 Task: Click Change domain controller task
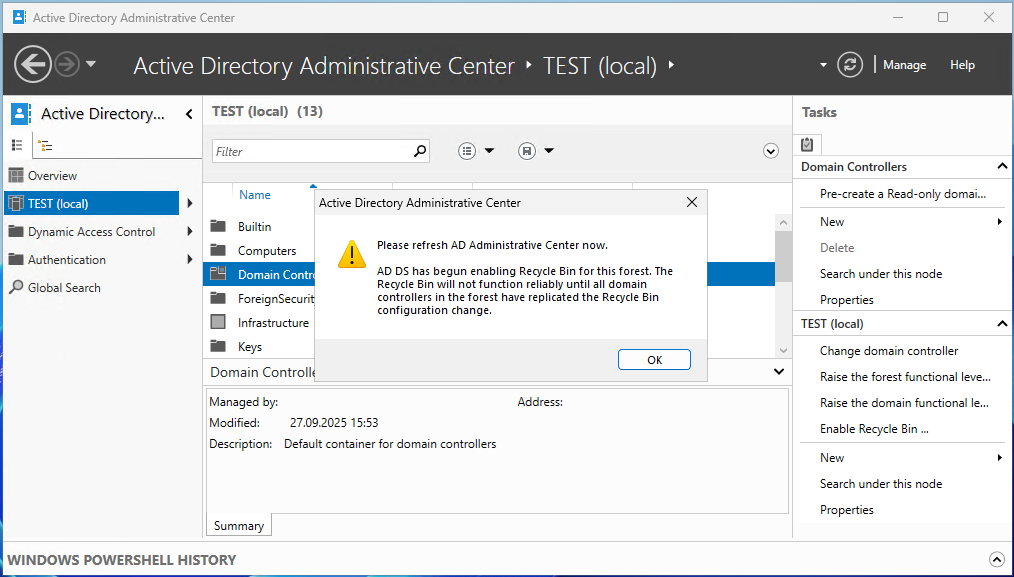click(889, 351)
